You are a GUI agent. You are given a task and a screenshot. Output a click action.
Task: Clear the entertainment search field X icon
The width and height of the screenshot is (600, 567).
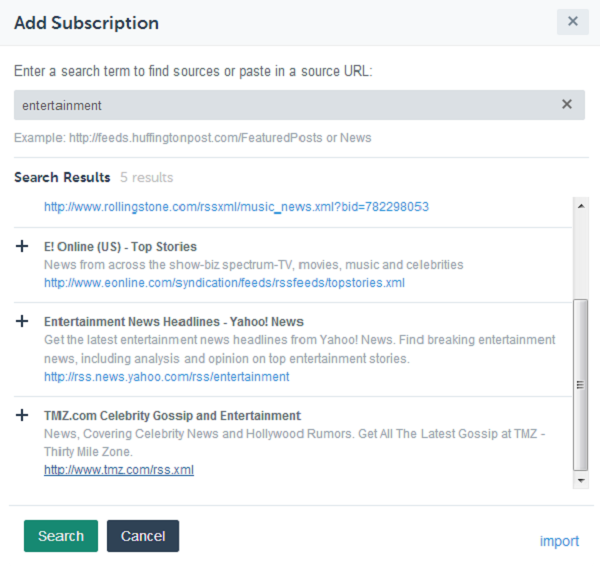[567, 104]
